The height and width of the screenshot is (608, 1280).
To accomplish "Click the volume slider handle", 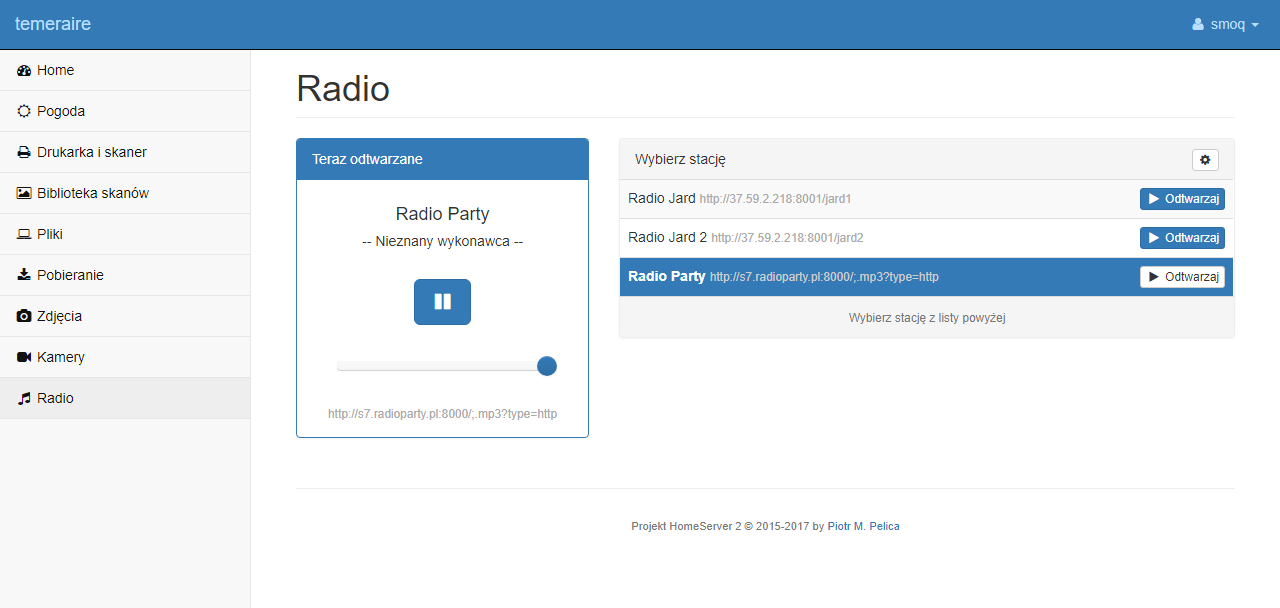I will pyautogui.click(x=547, y=366).
